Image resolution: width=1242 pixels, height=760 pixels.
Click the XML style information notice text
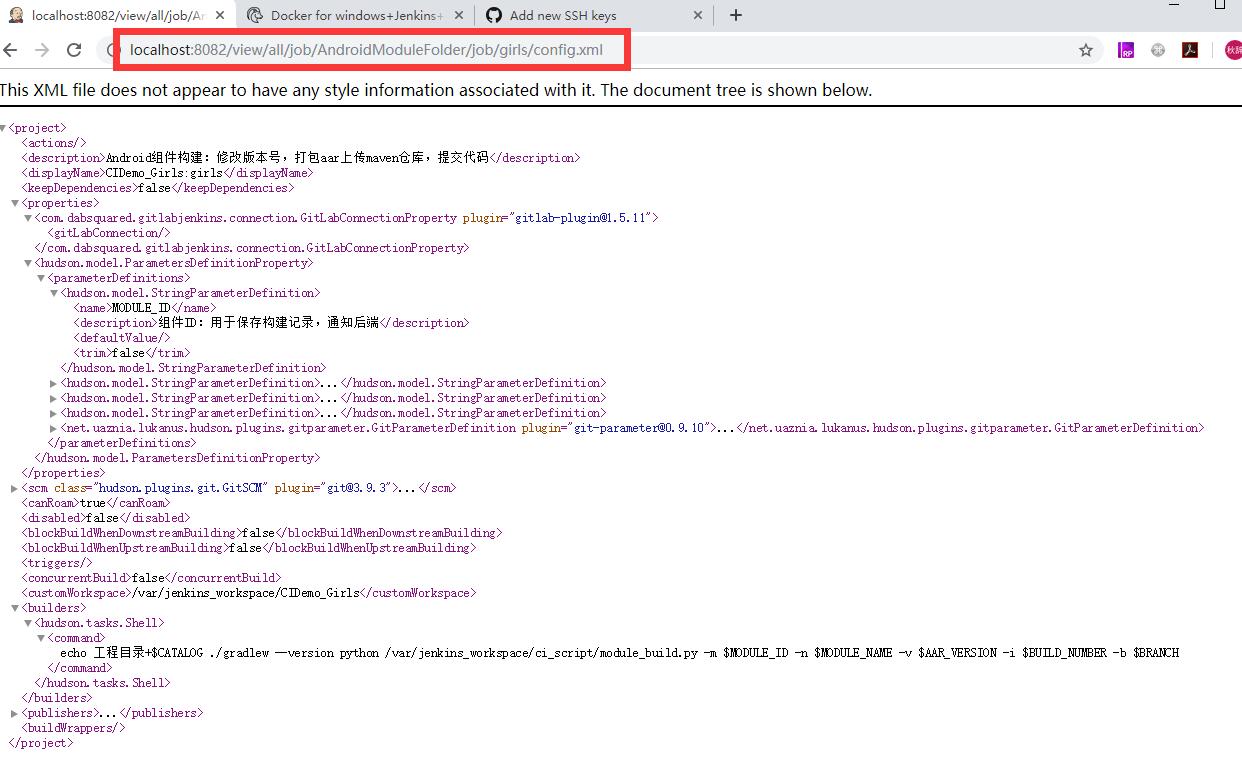tap(436, 90)
